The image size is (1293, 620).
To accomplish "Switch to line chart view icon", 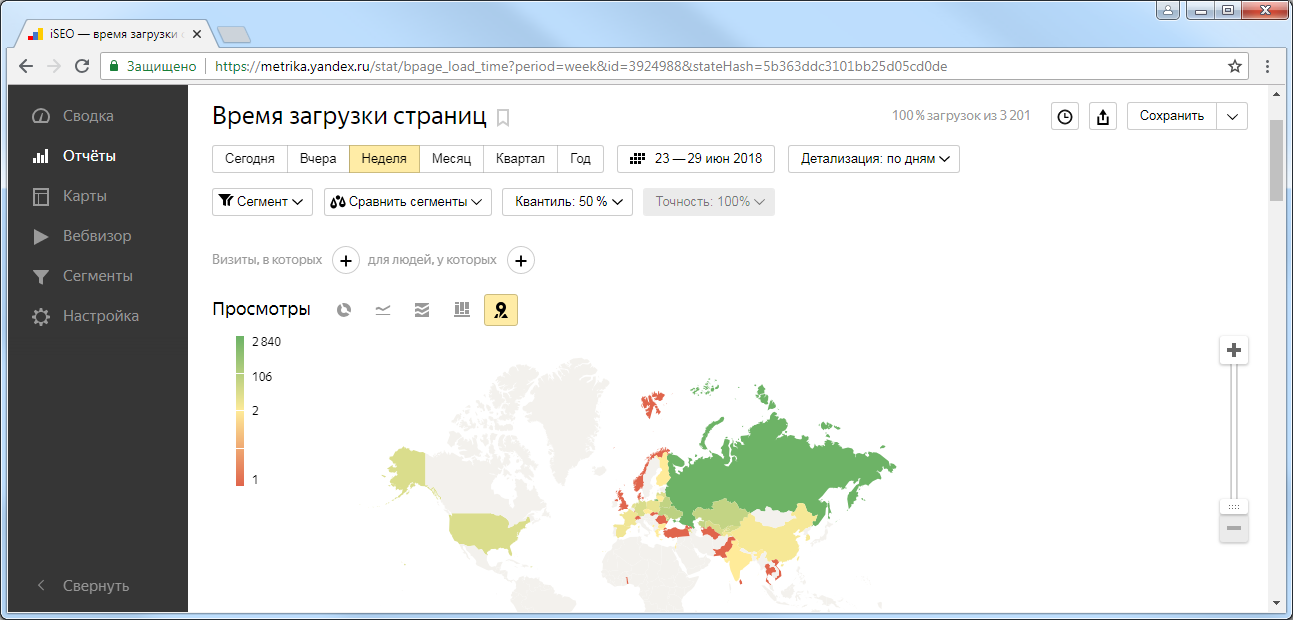I will 382,310.
